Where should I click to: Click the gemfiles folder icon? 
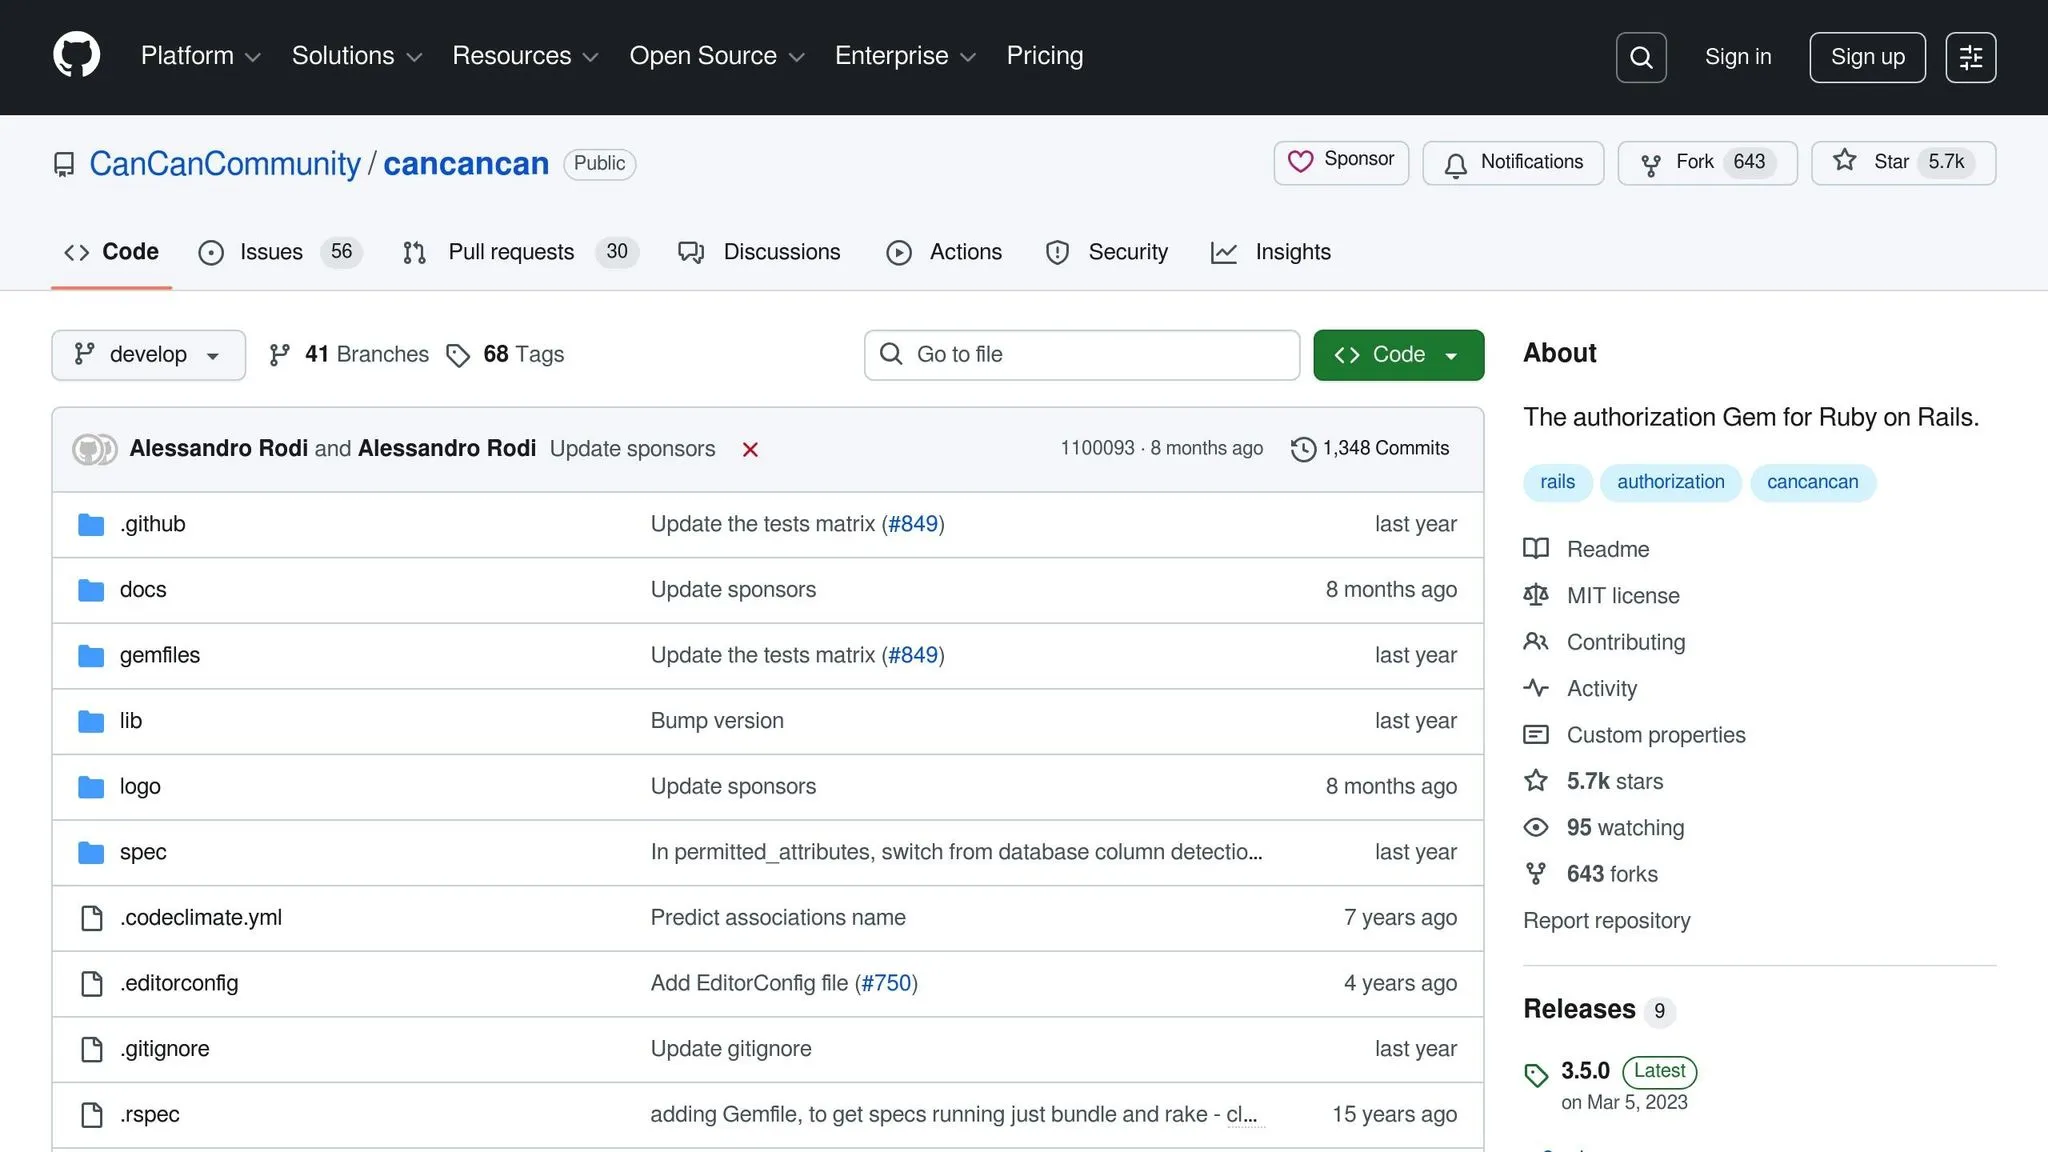91,656
